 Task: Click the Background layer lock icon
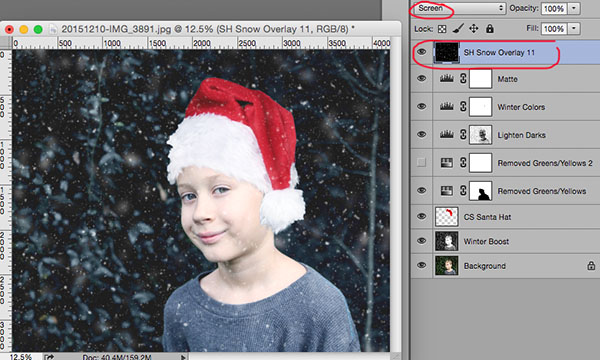point(591,266)
